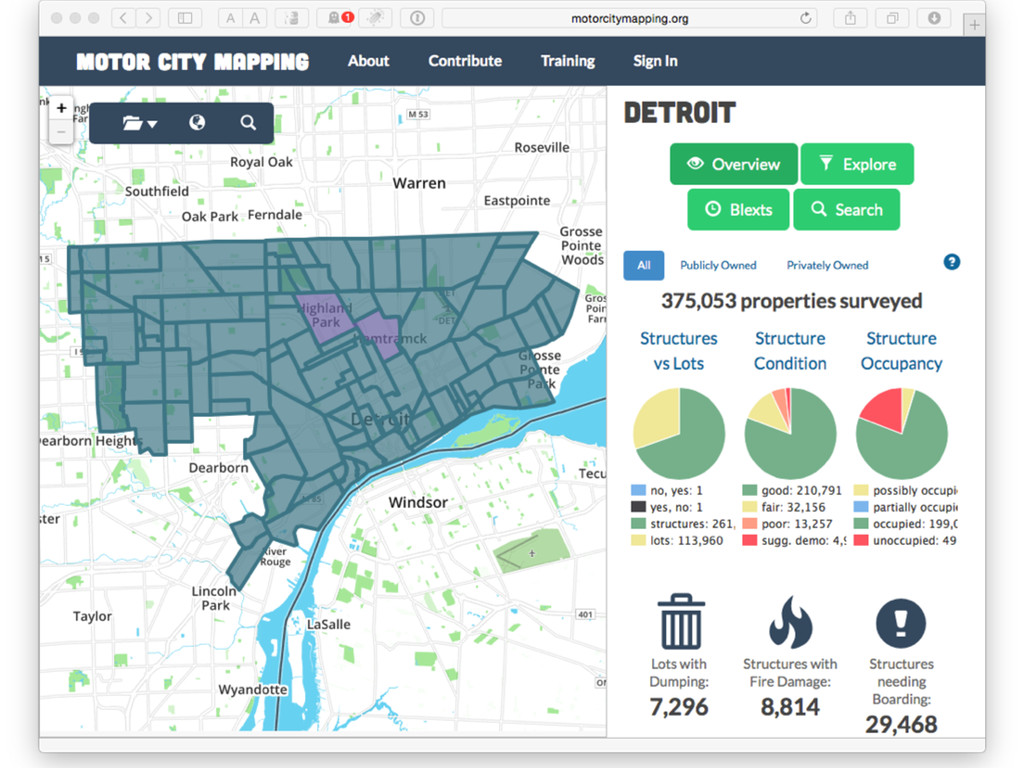This screenshot has width=1024, height=768.
Task: Click the Highland Park purple area on map
Action: pyautogui.click(x=324, y=317)
